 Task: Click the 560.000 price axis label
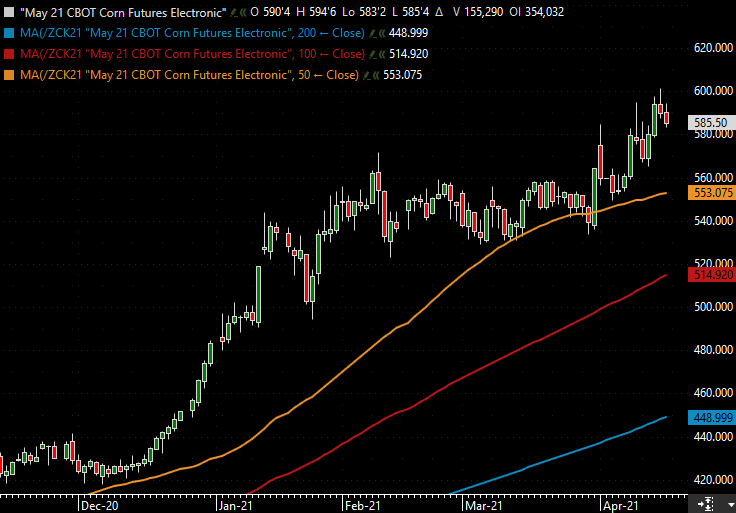click(x=713, y=177)
